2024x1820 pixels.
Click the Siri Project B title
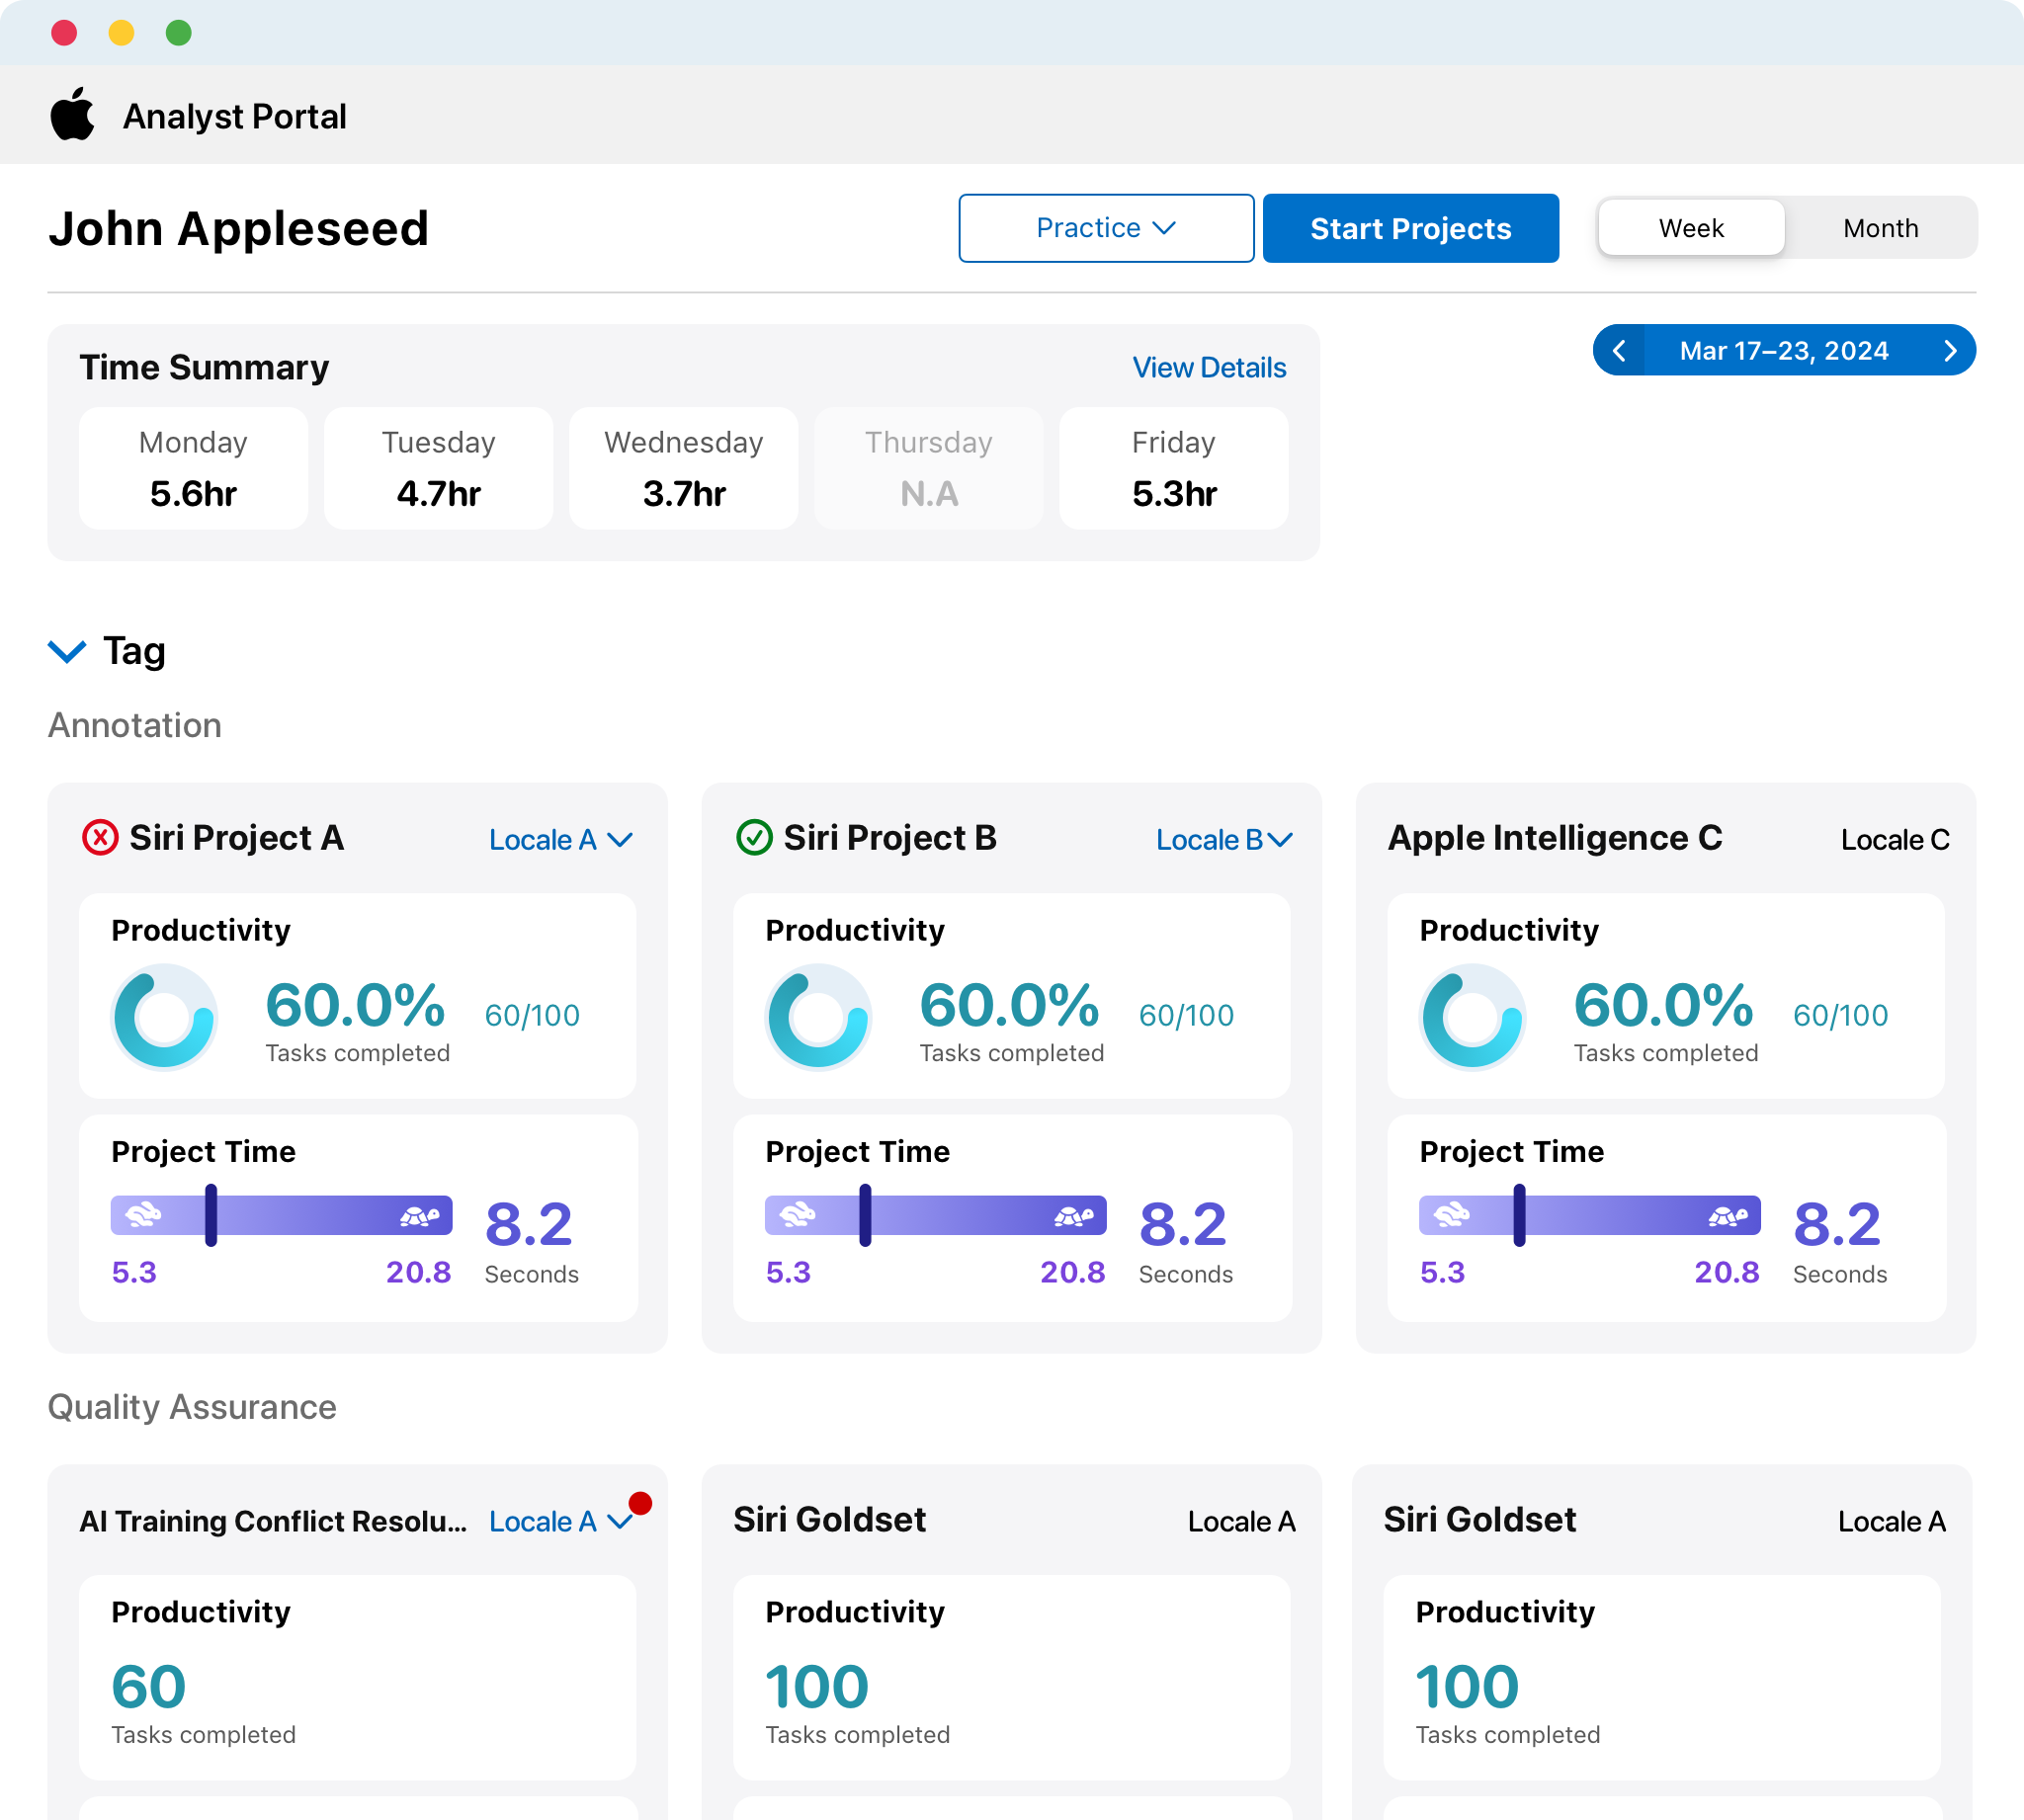(x=890, y=838)
